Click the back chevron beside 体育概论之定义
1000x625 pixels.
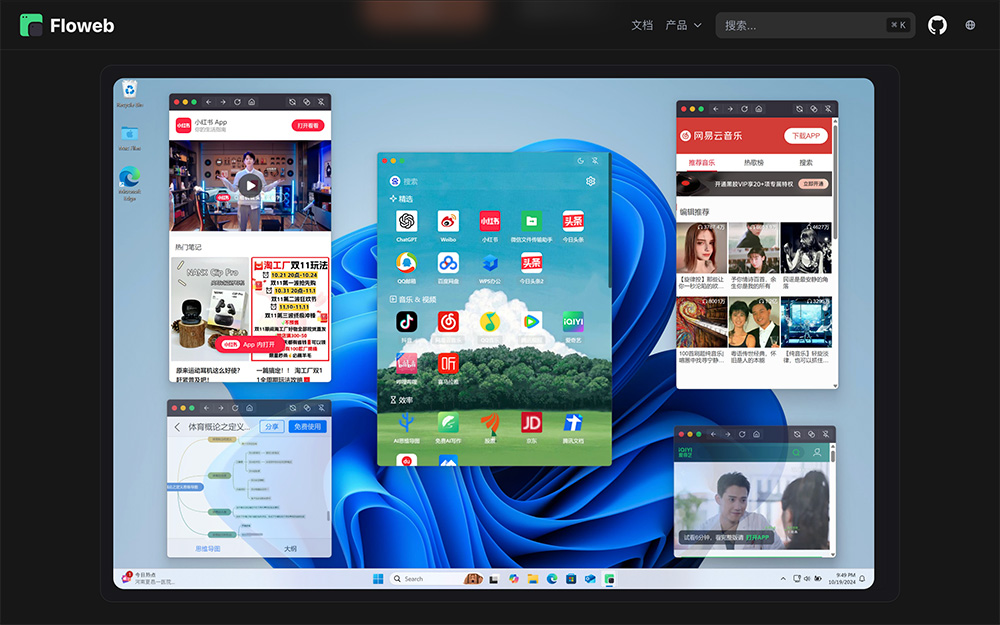(x=177, y=427)
